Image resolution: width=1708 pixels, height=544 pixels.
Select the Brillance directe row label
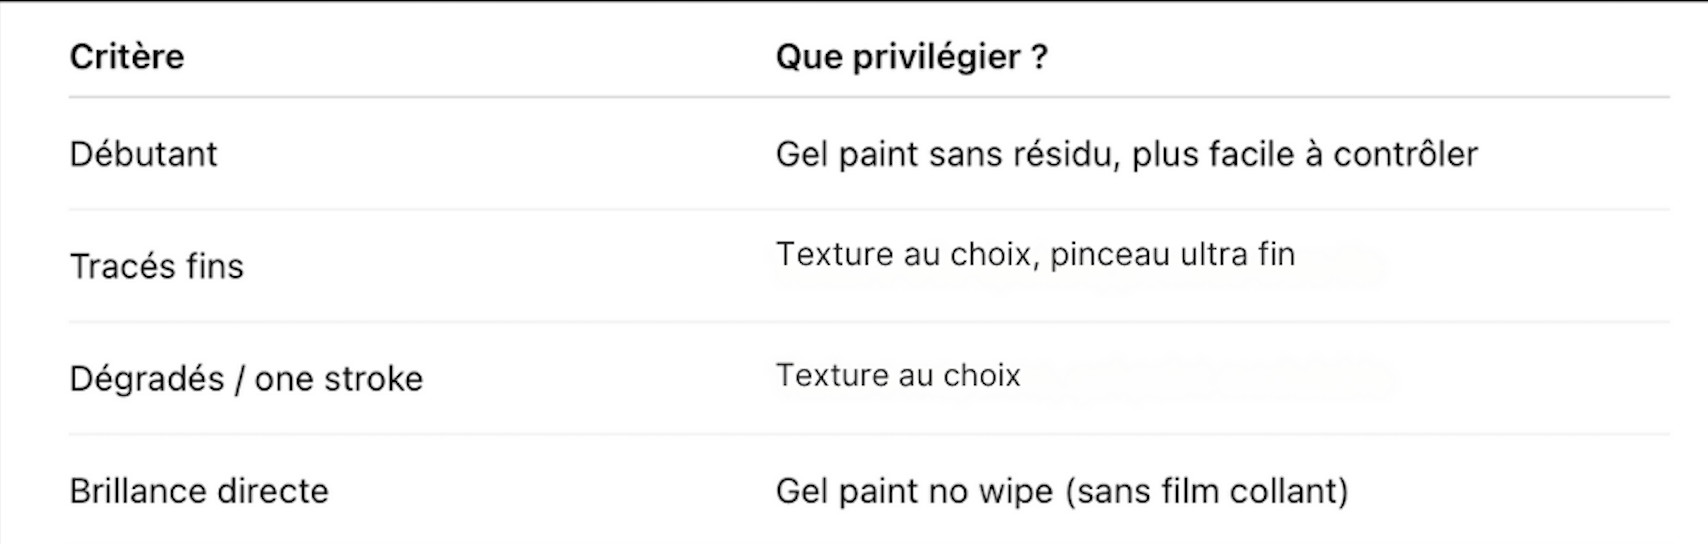point(199,491)
